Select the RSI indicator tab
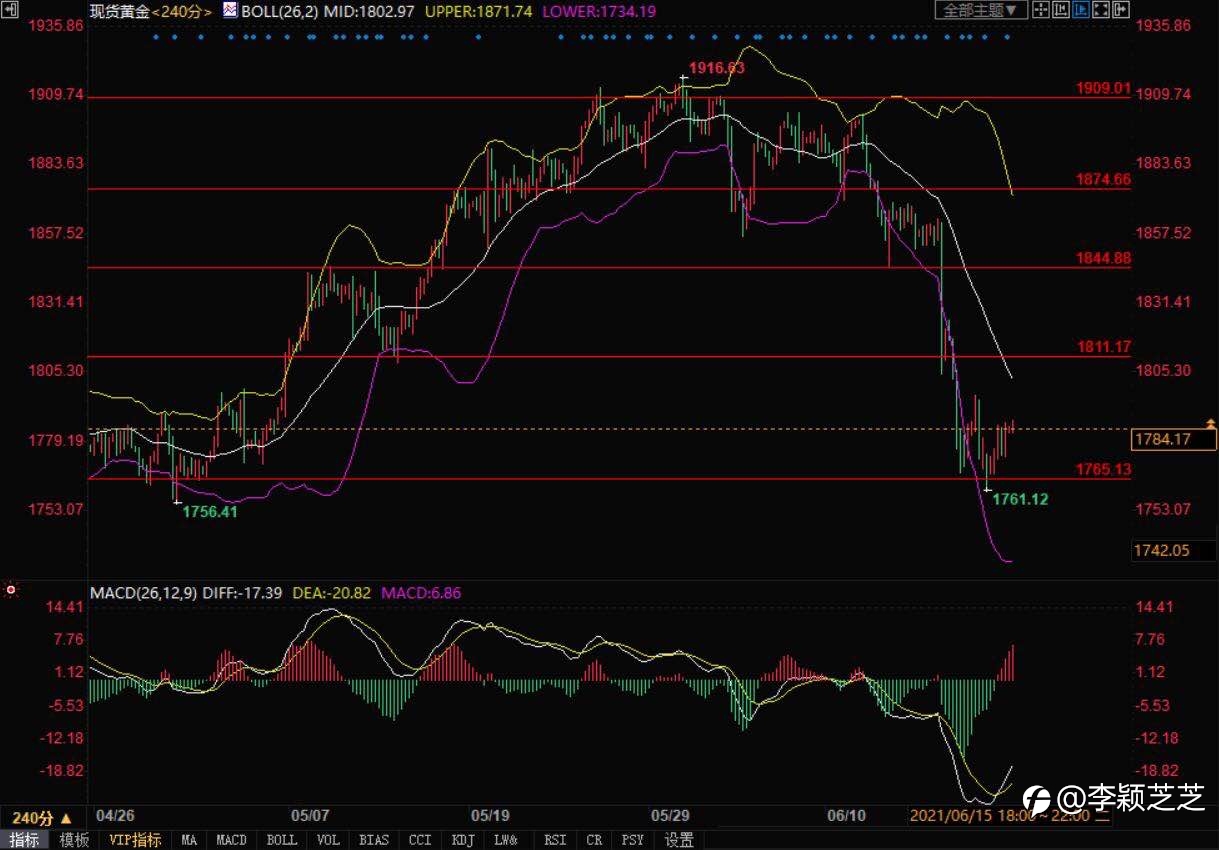This screenshot has width=1219, height=850. tap(555, 841)
